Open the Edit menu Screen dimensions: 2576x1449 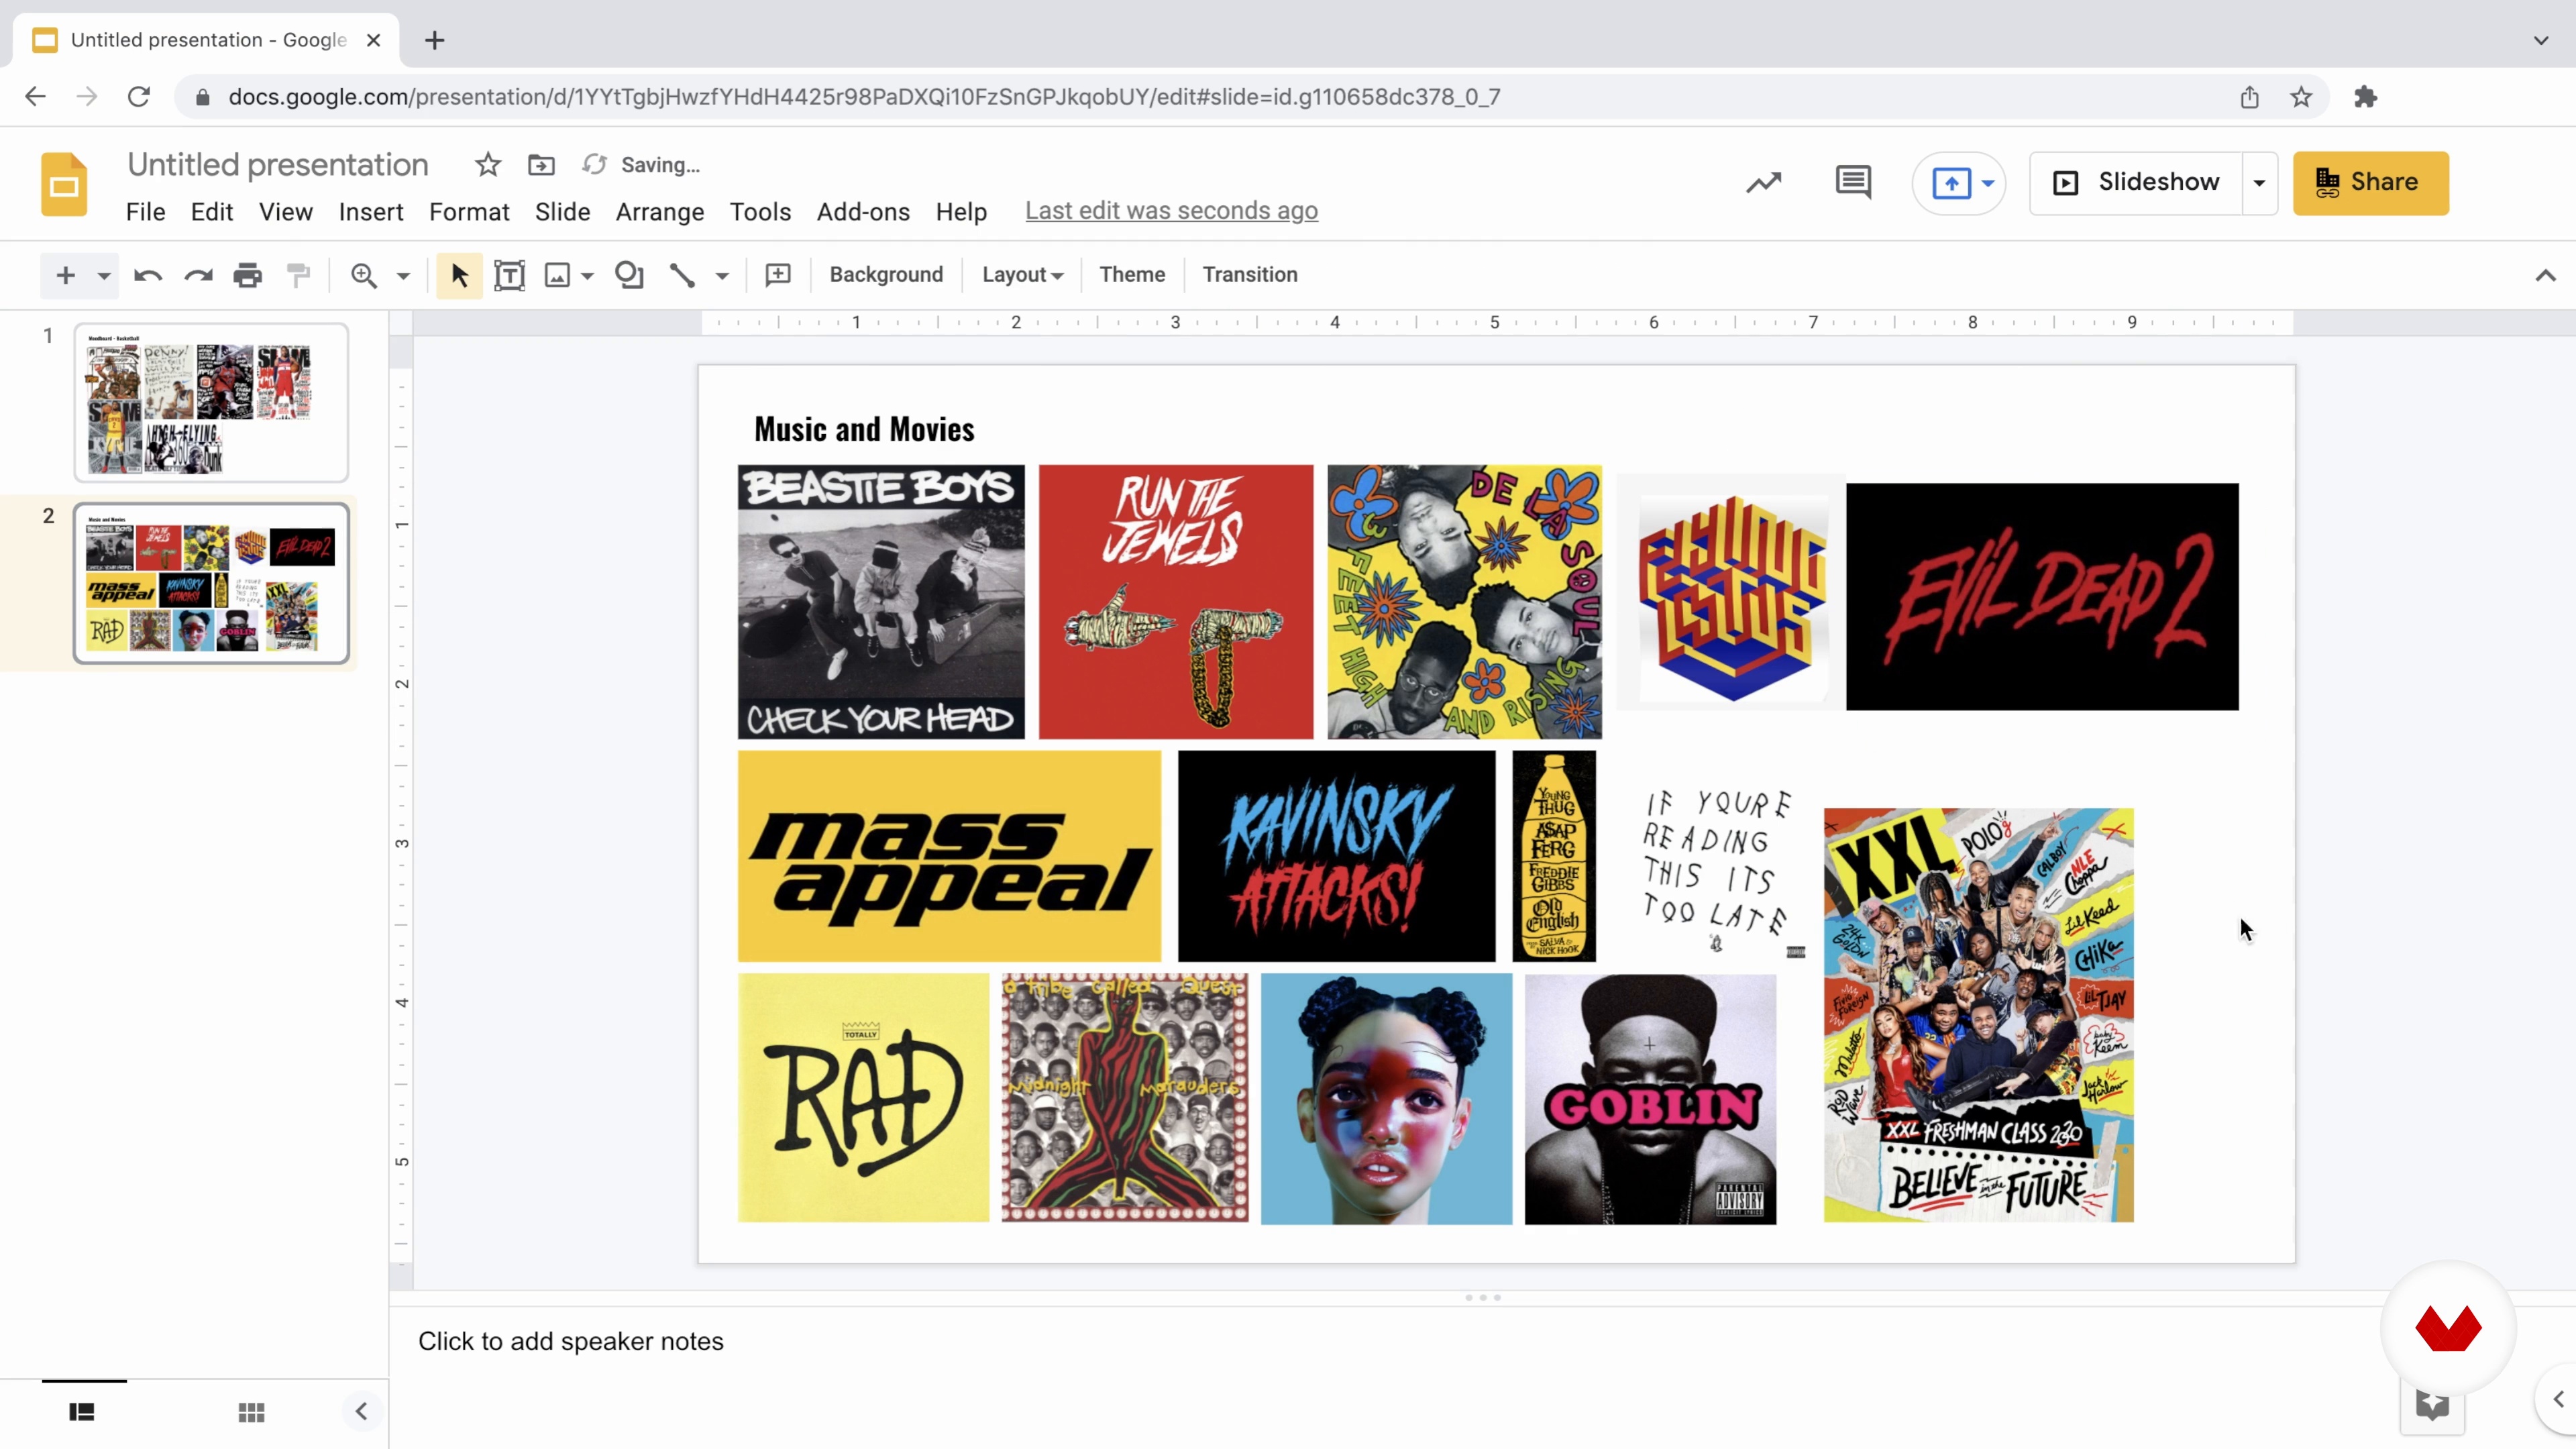212,212
